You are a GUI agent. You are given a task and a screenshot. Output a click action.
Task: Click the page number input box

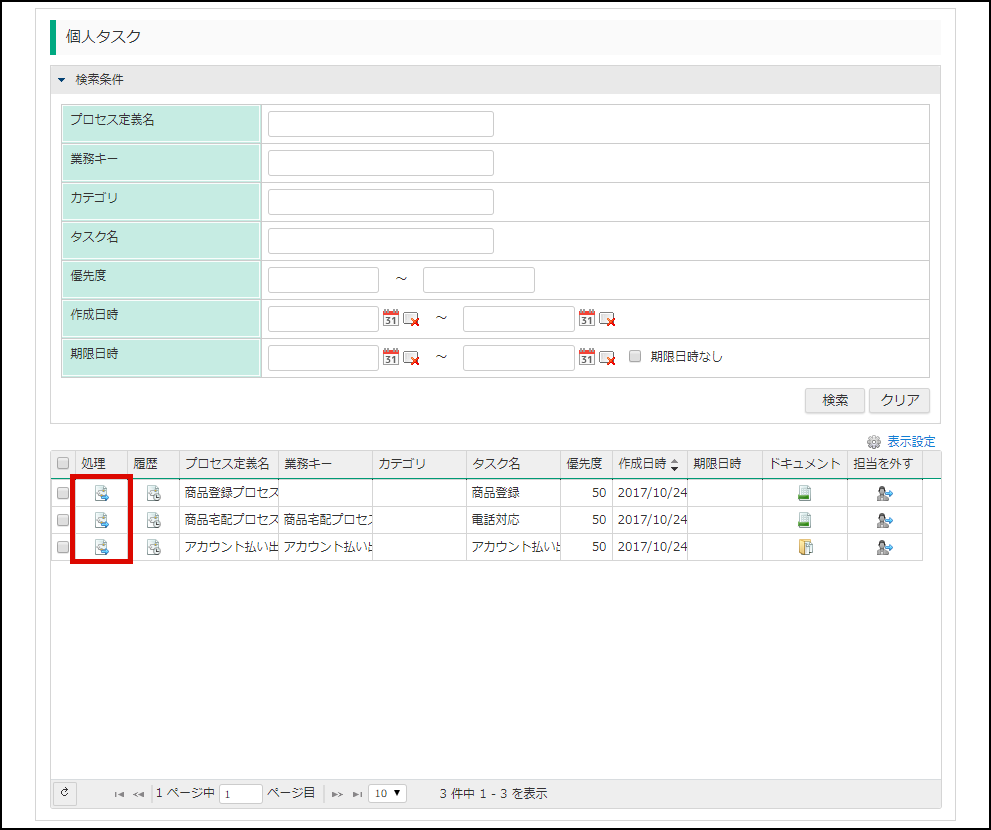240,794
